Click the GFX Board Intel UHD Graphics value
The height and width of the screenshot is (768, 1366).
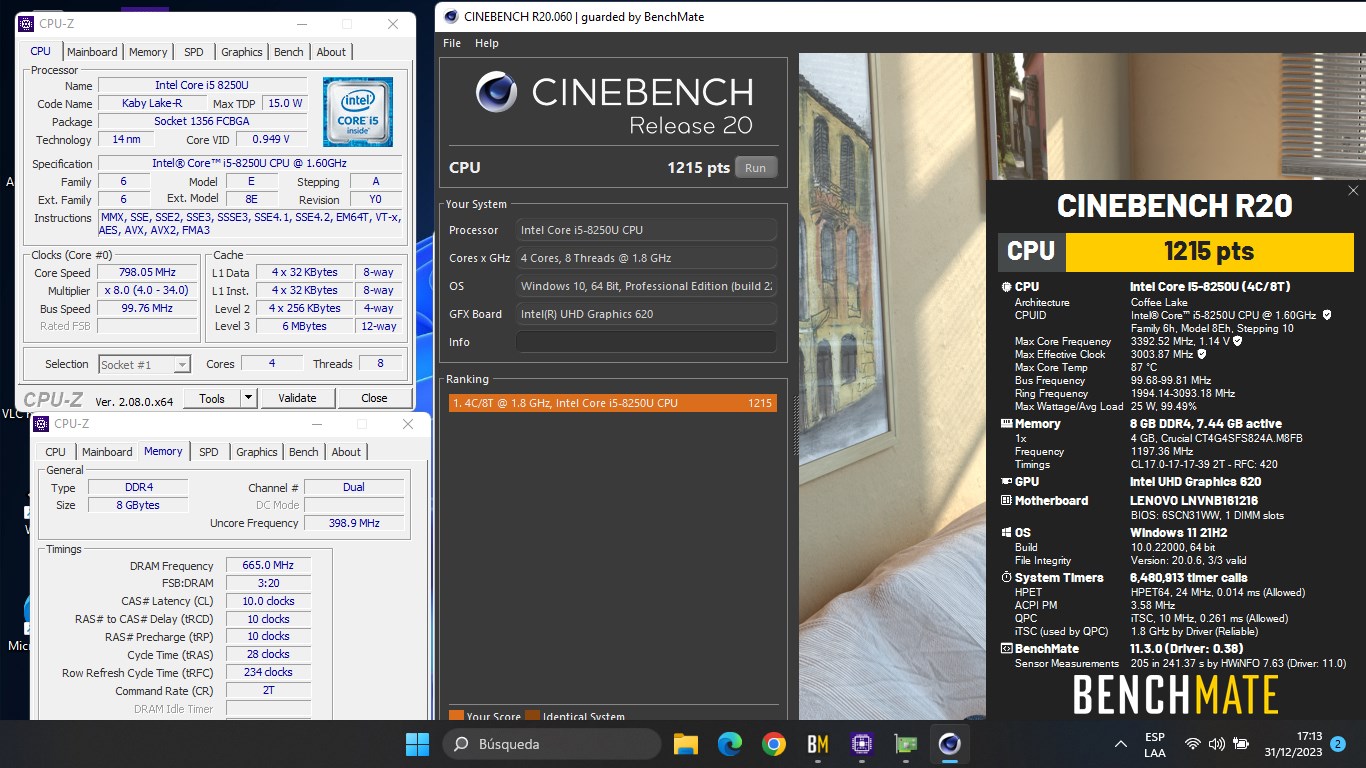click(x=646, y=314)
